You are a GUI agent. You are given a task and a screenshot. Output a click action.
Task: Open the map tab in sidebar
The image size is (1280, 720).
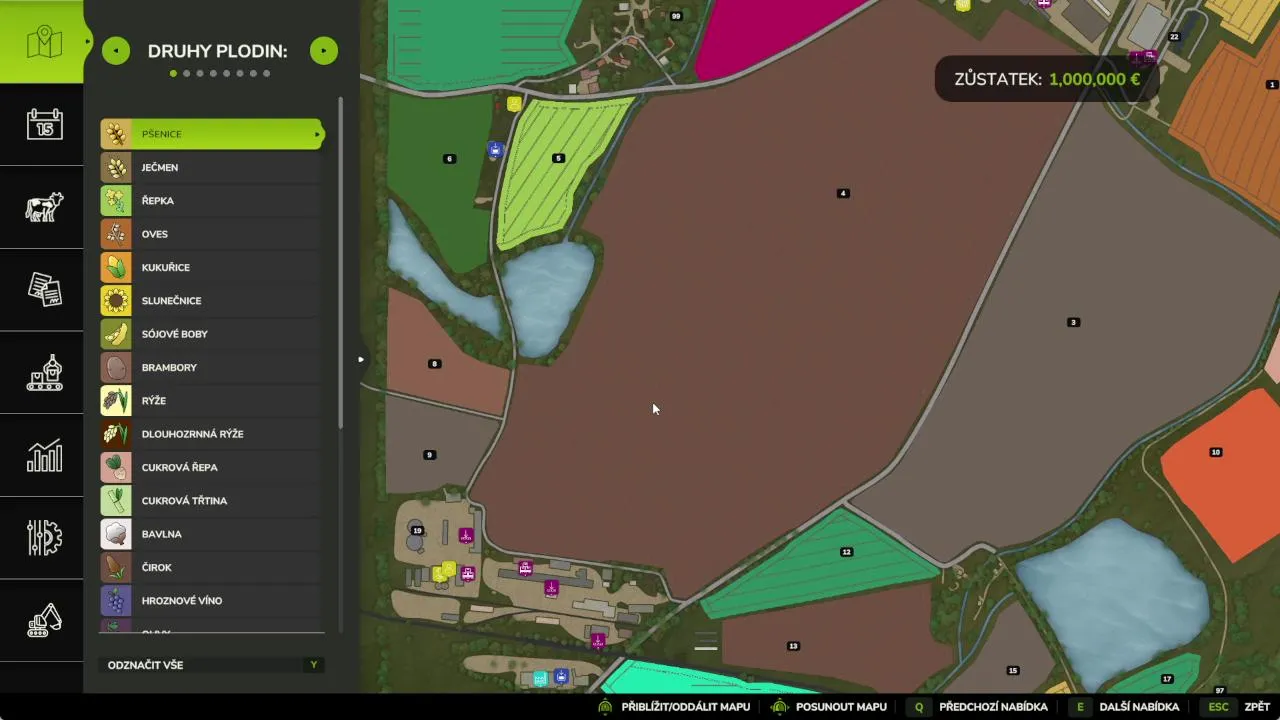coord(44,42)
